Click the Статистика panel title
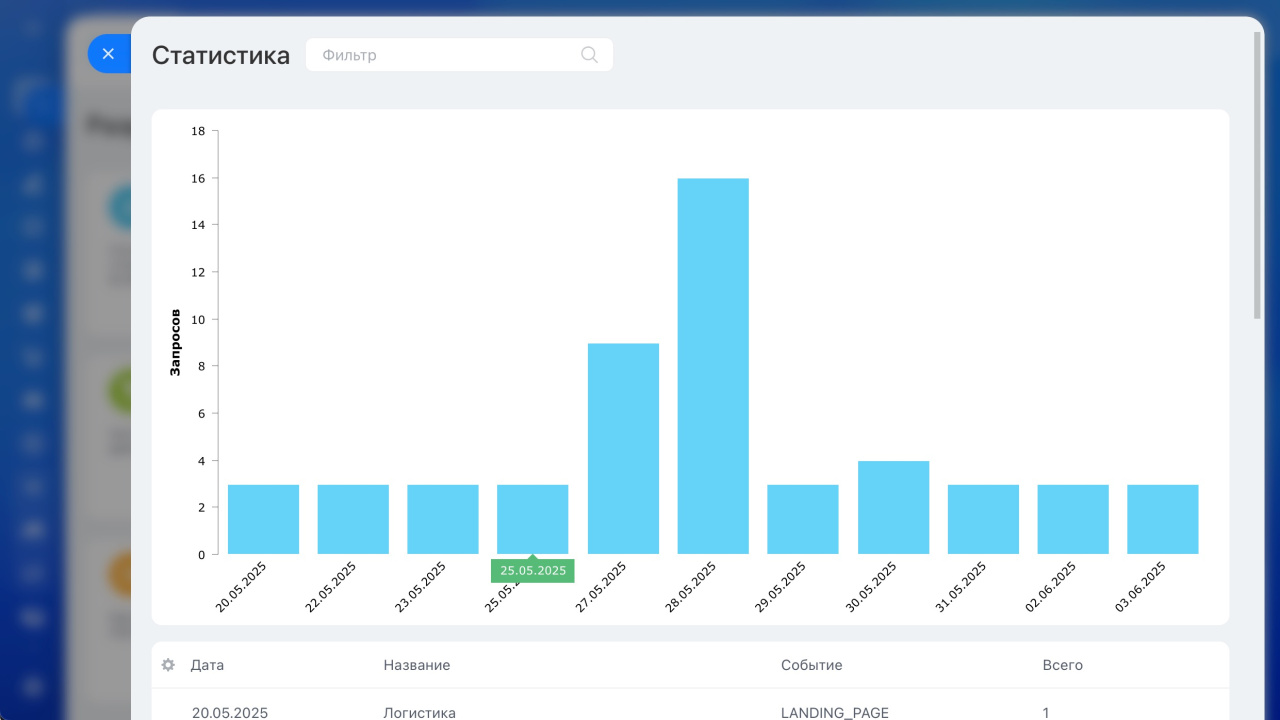This screenshot has width=1280, height=720. (x=221, y=55)
